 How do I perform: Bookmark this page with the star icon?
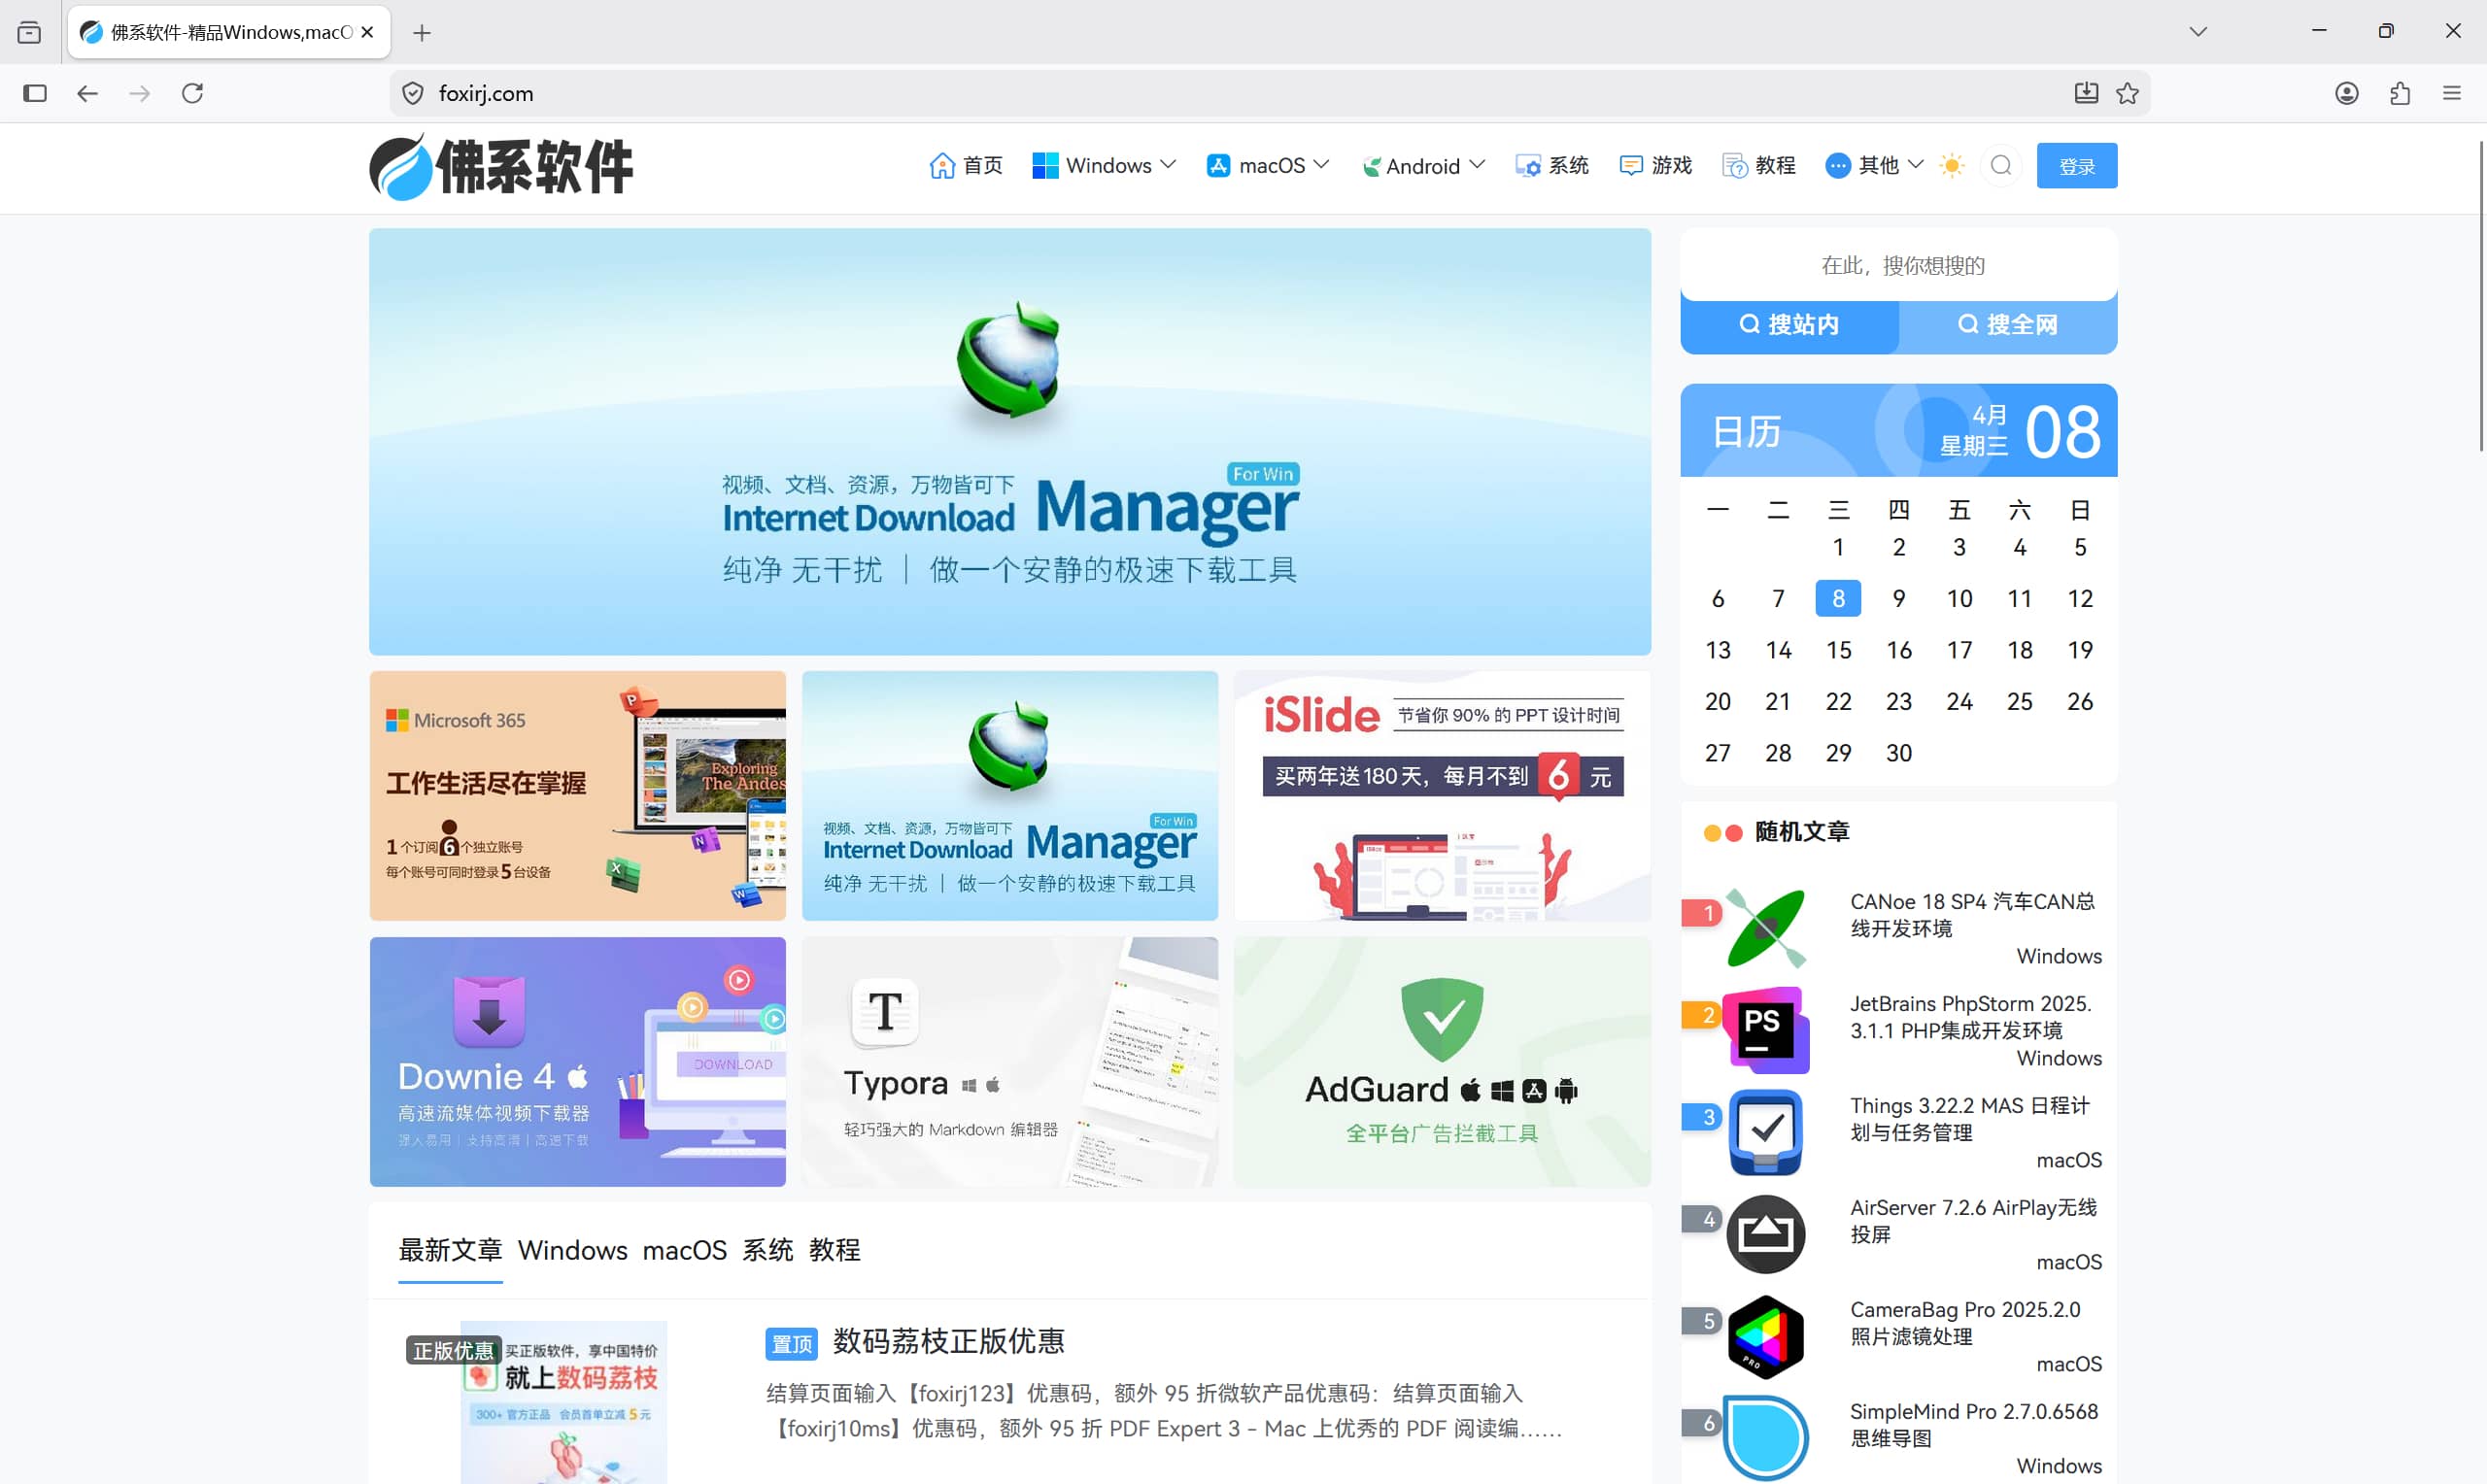[2127, 93]
